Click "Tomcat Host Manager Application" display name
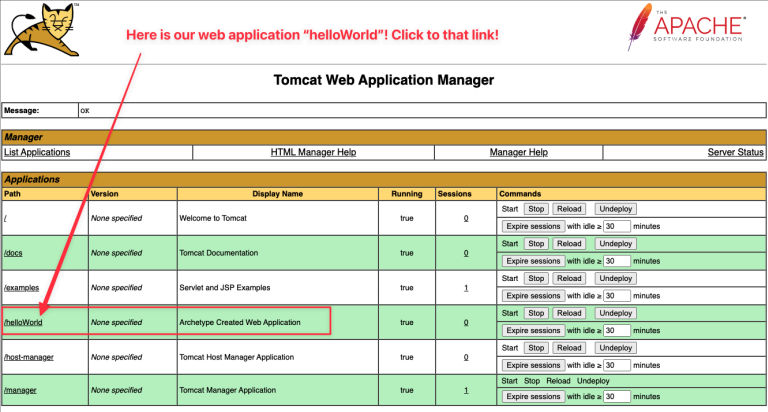Viewport: 768px width, 412px height. click(237, 357)
